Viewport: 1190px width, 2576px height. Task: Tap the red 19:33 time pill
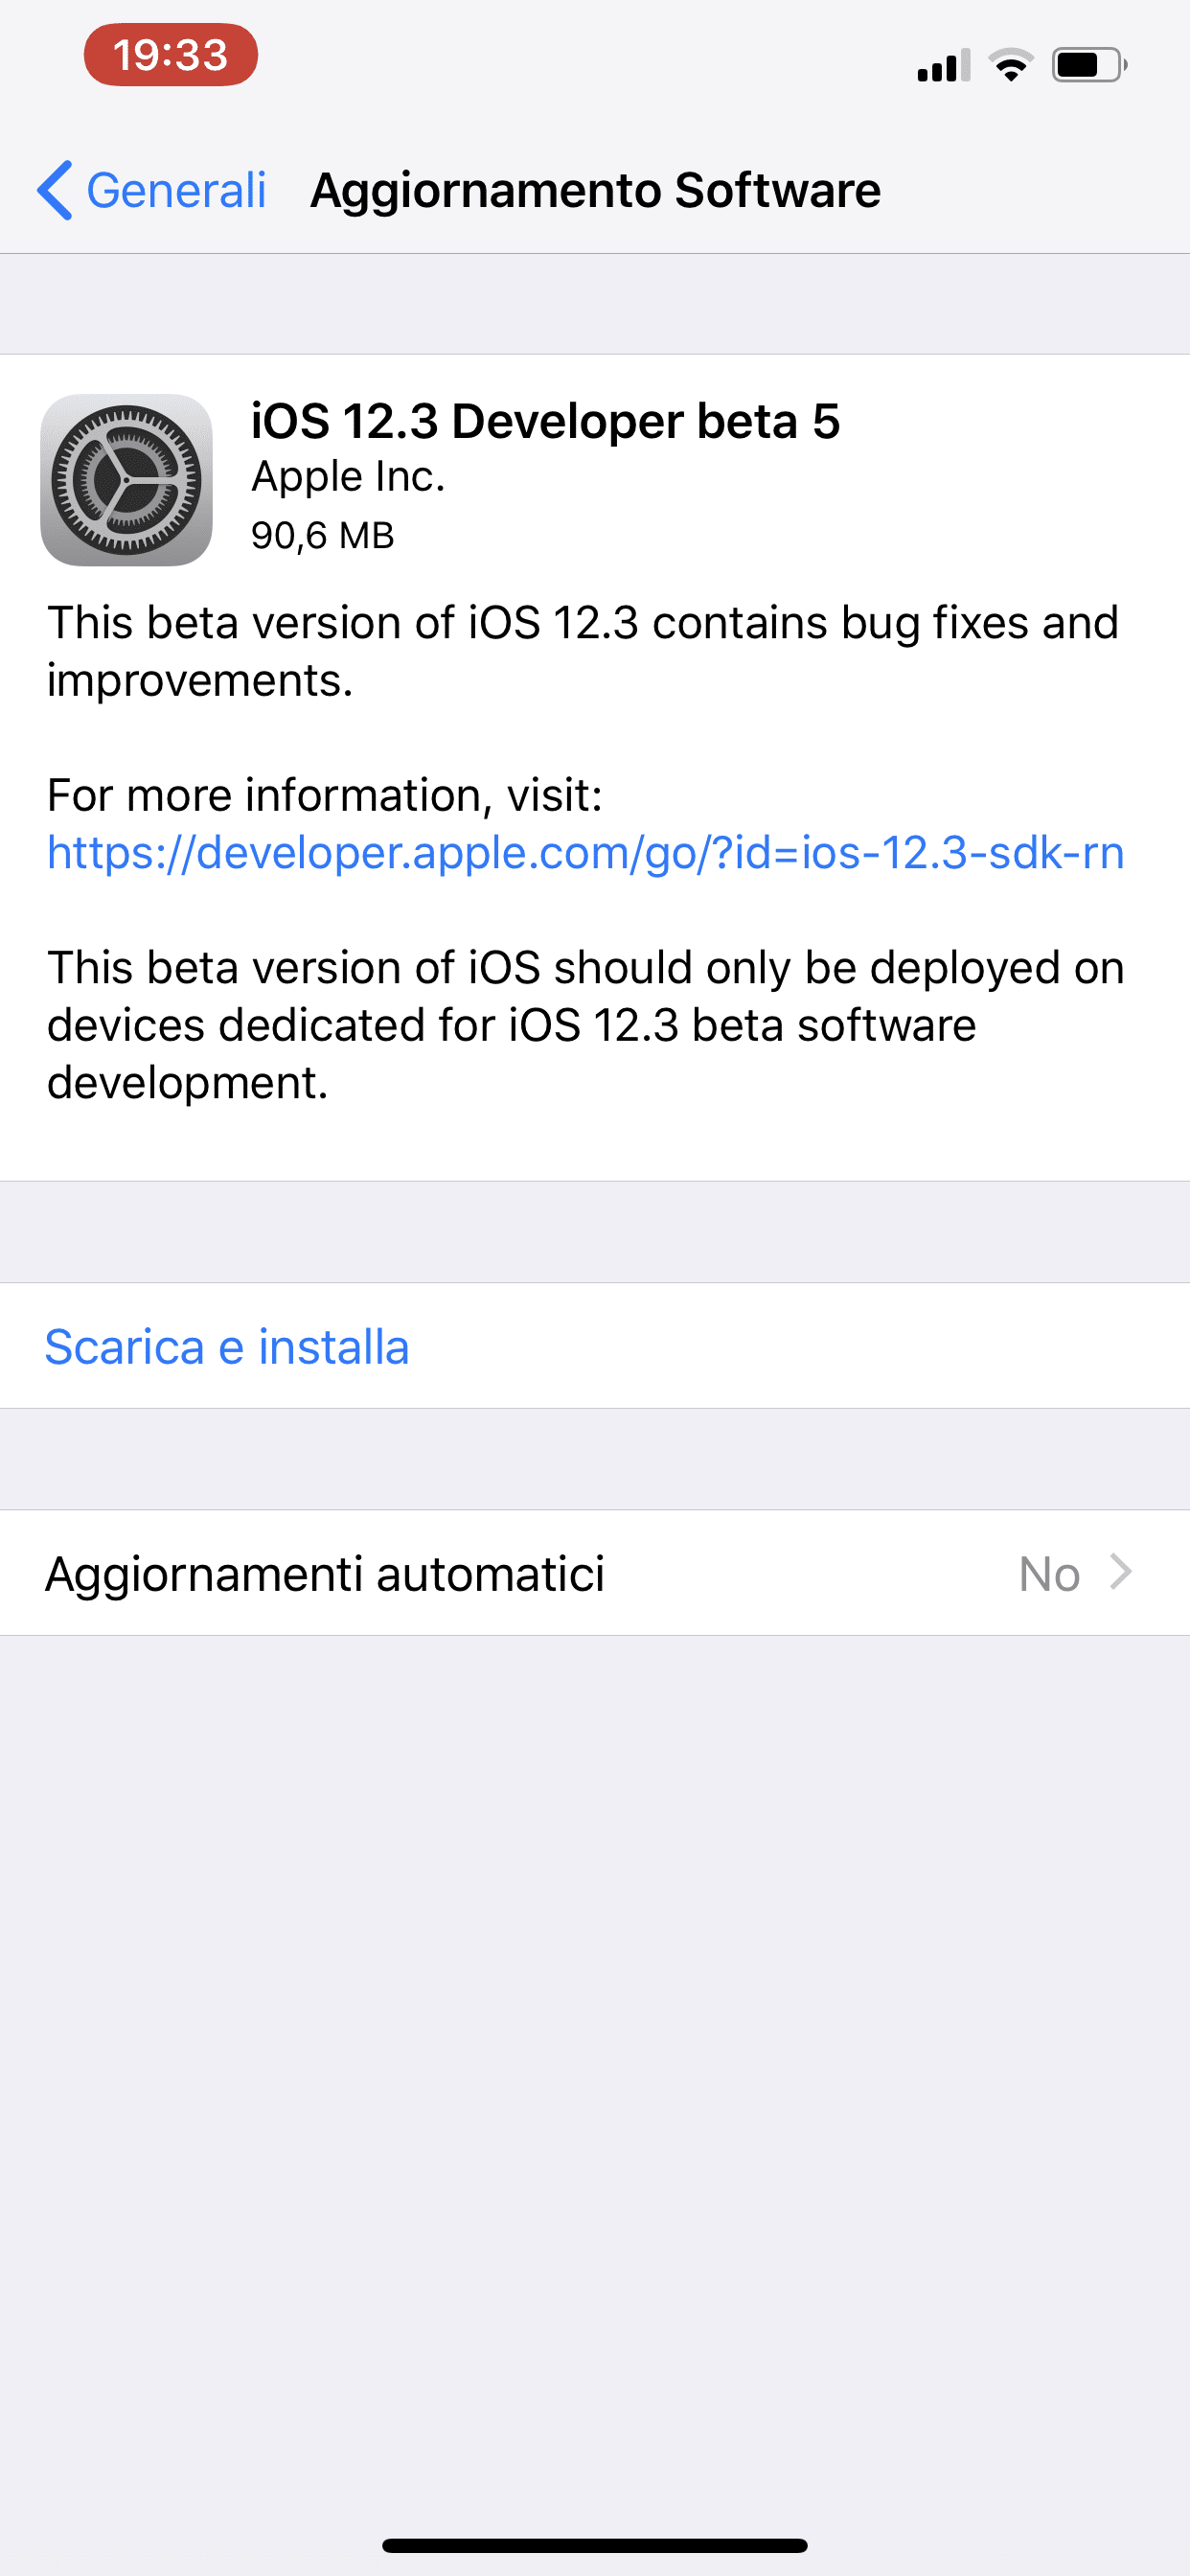tap(171, 55)
